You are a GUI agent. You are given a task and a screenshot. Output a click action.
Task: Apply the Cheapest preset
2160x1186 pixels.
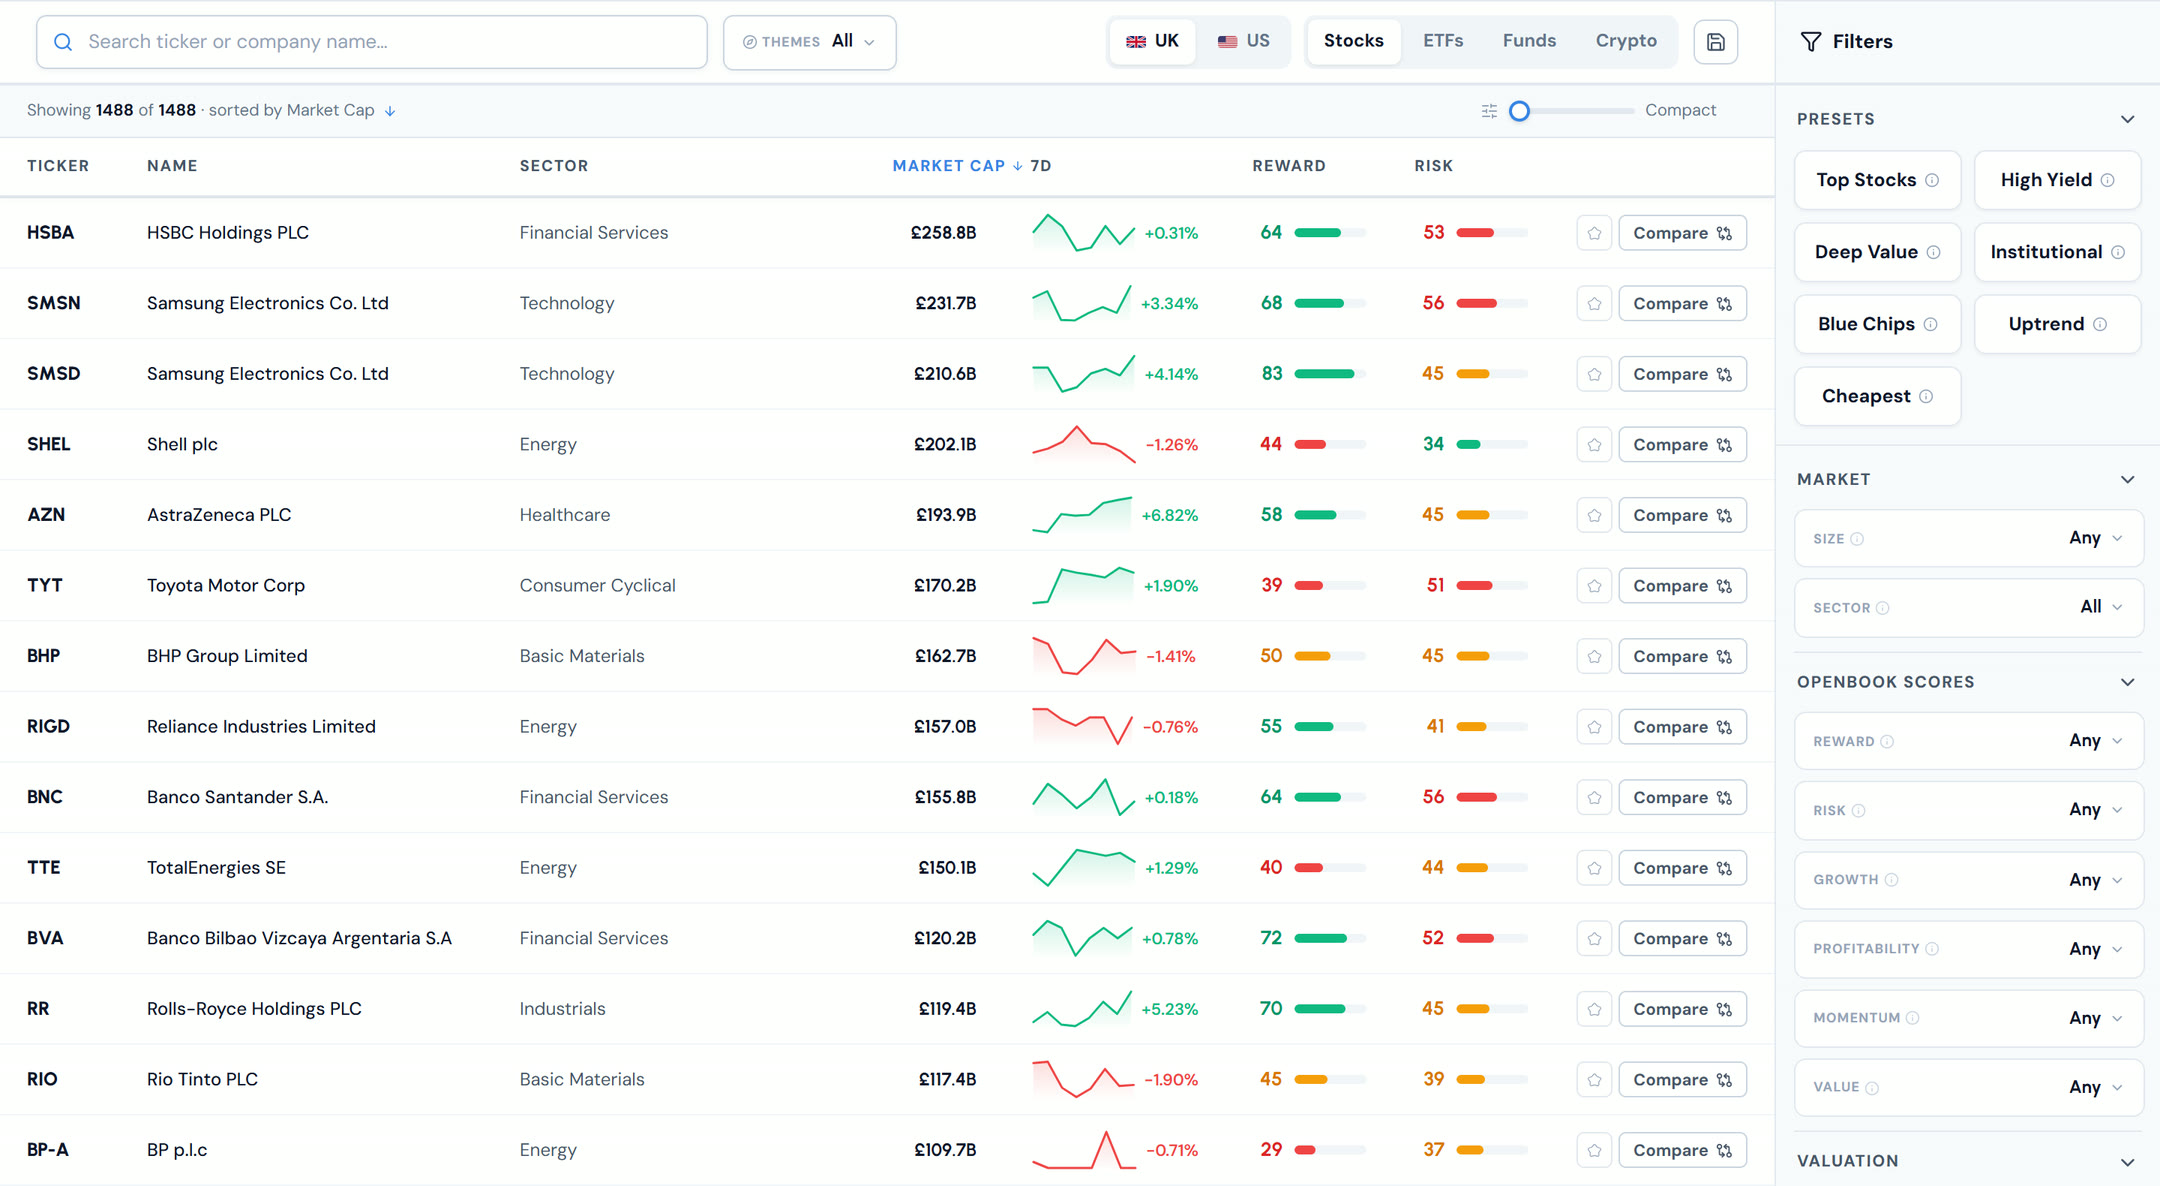(1877, 396)
